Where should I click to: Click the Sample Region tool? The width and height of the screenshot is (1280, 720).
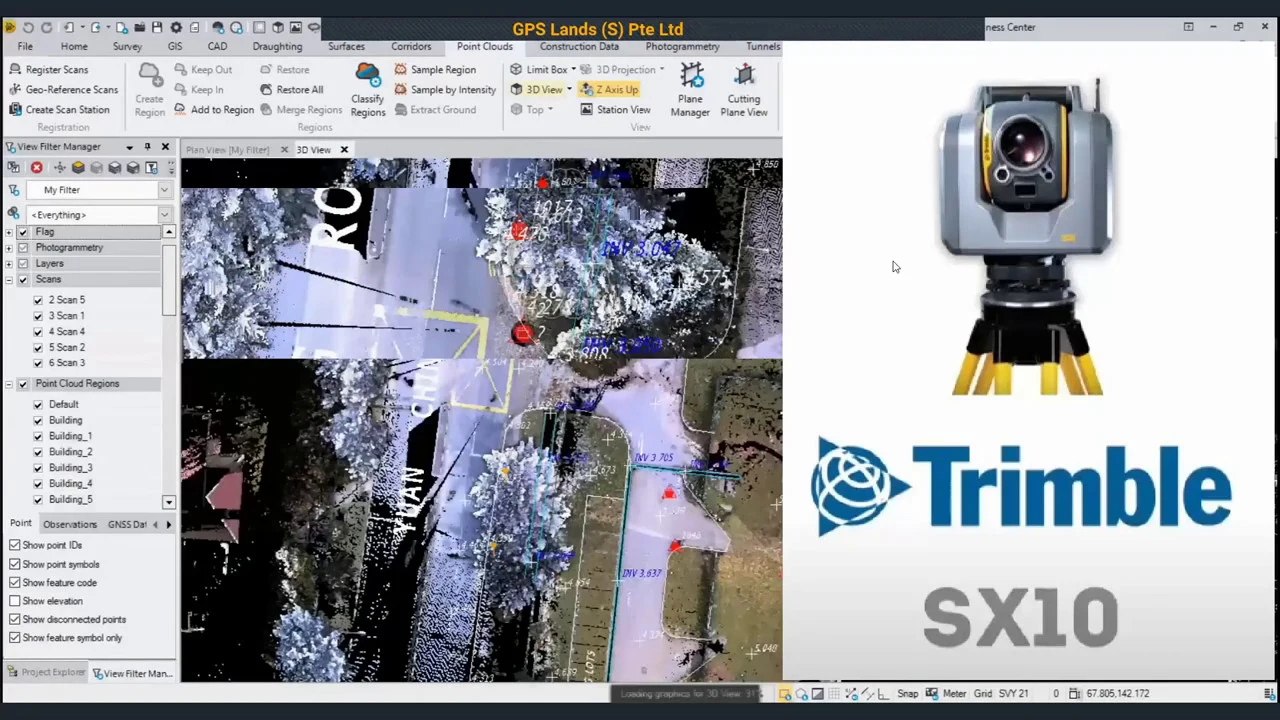435,70
